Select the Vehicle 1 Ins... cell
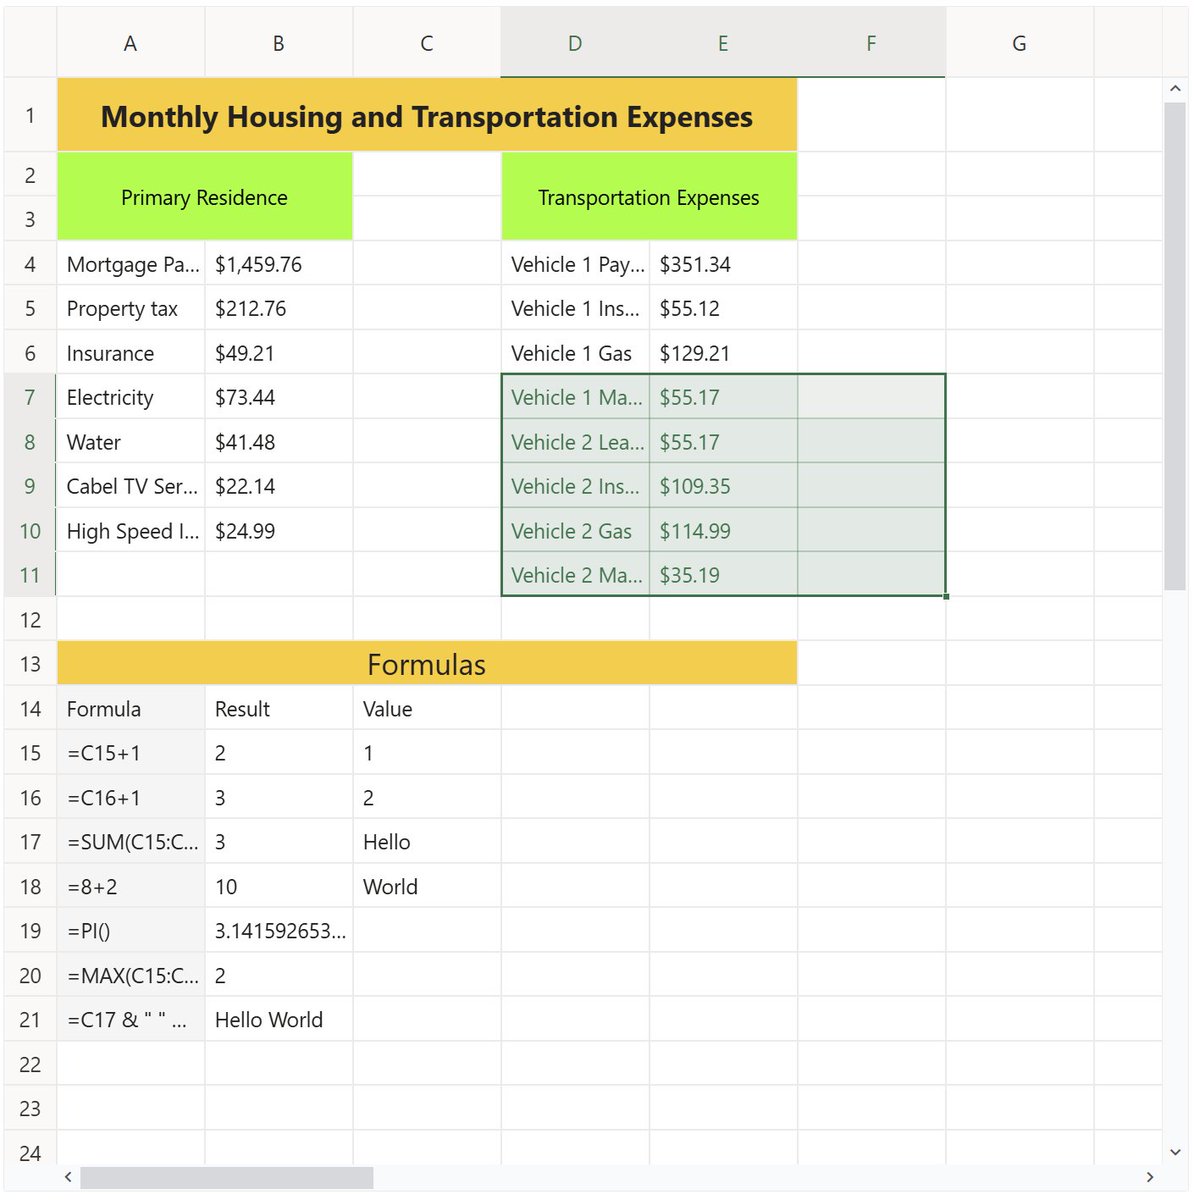 point(575,308)
